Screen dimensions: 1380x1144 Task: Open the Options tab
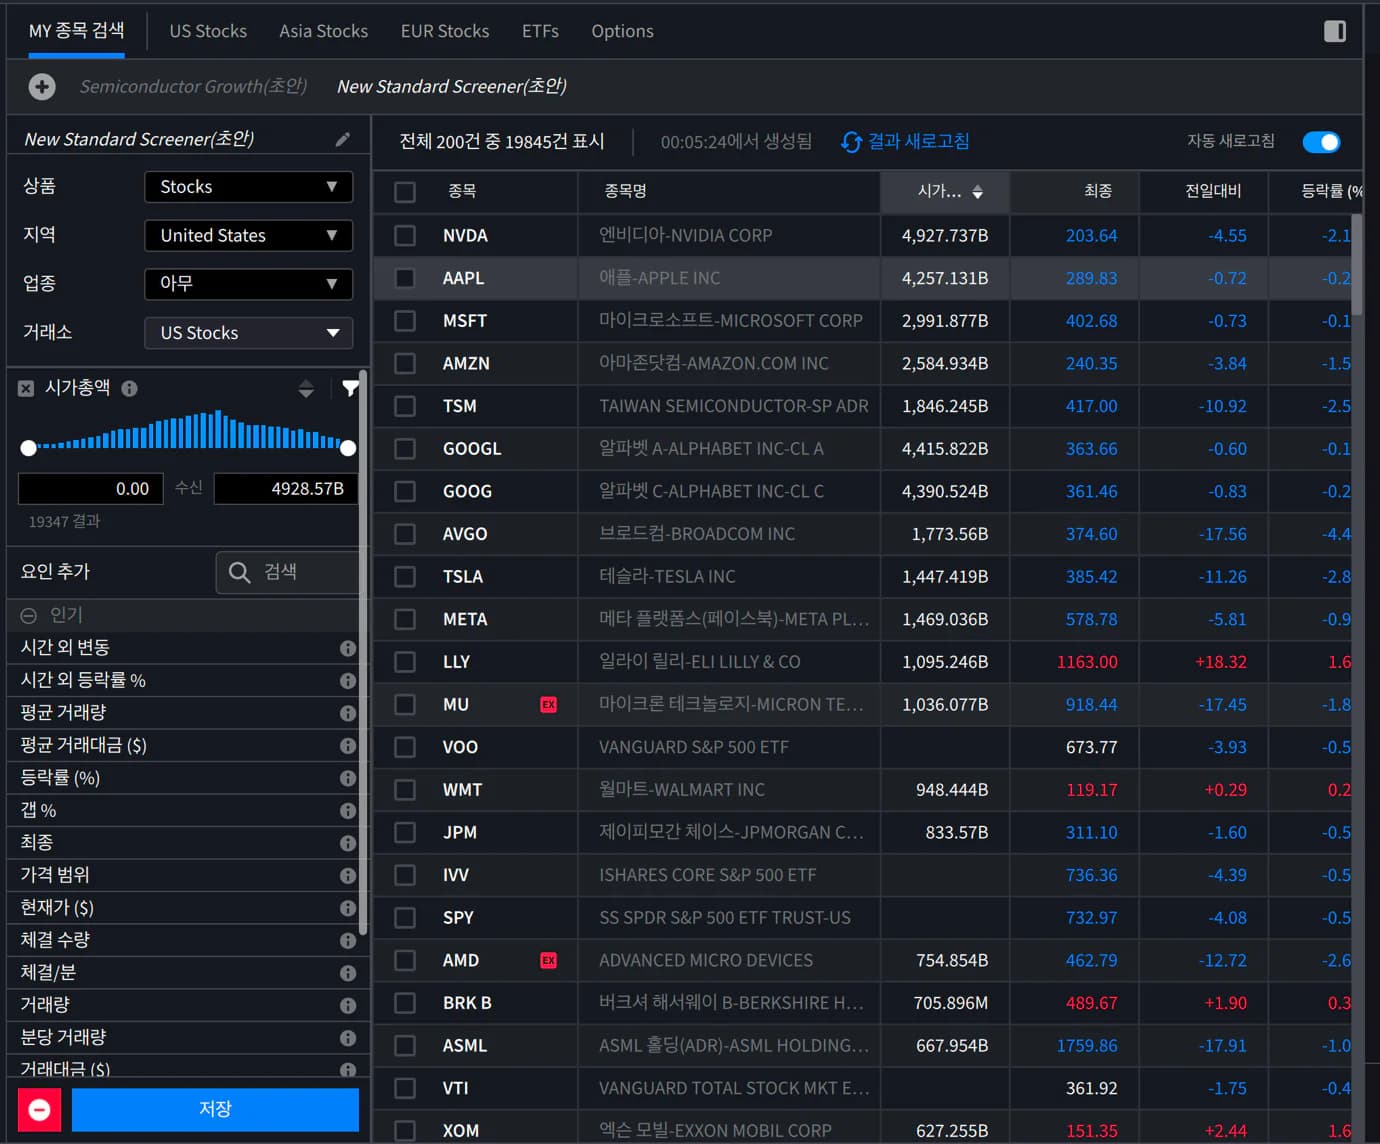click(x=622, y=31)
